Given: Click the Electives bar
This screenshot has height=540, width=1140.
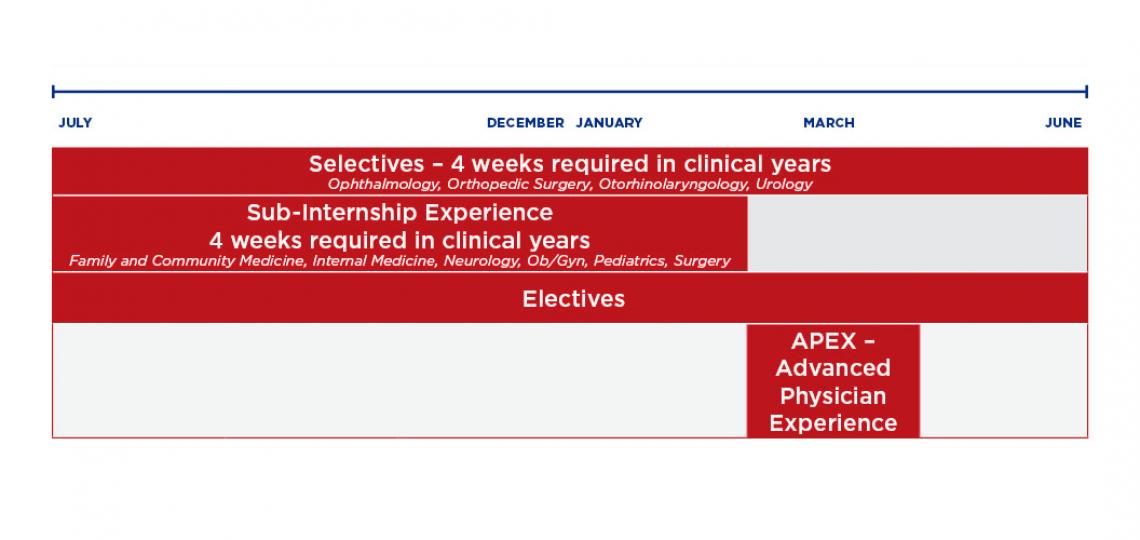Looking at the screenshot, I should [x=573, y=299].
